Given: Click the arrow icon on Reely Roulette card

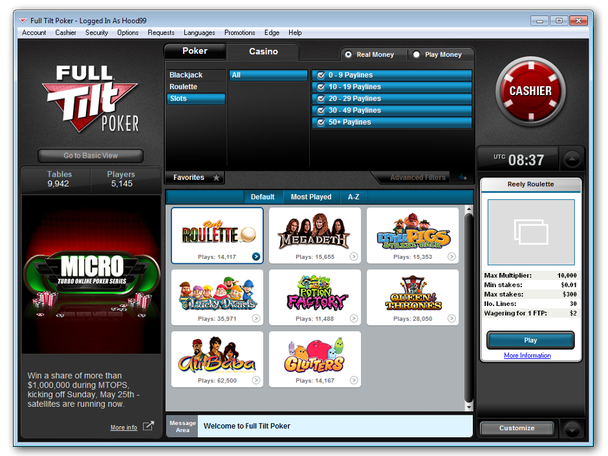Looking at the screenshot, I should pos(256,256).
